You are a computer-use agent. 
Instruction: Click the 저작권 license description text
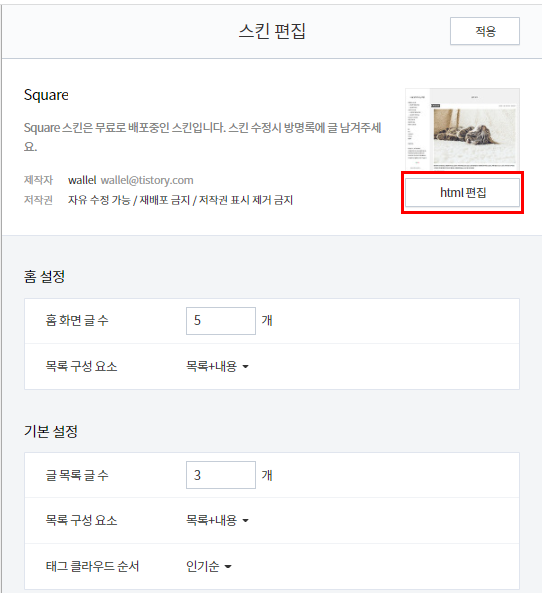[x=180, y=200]
